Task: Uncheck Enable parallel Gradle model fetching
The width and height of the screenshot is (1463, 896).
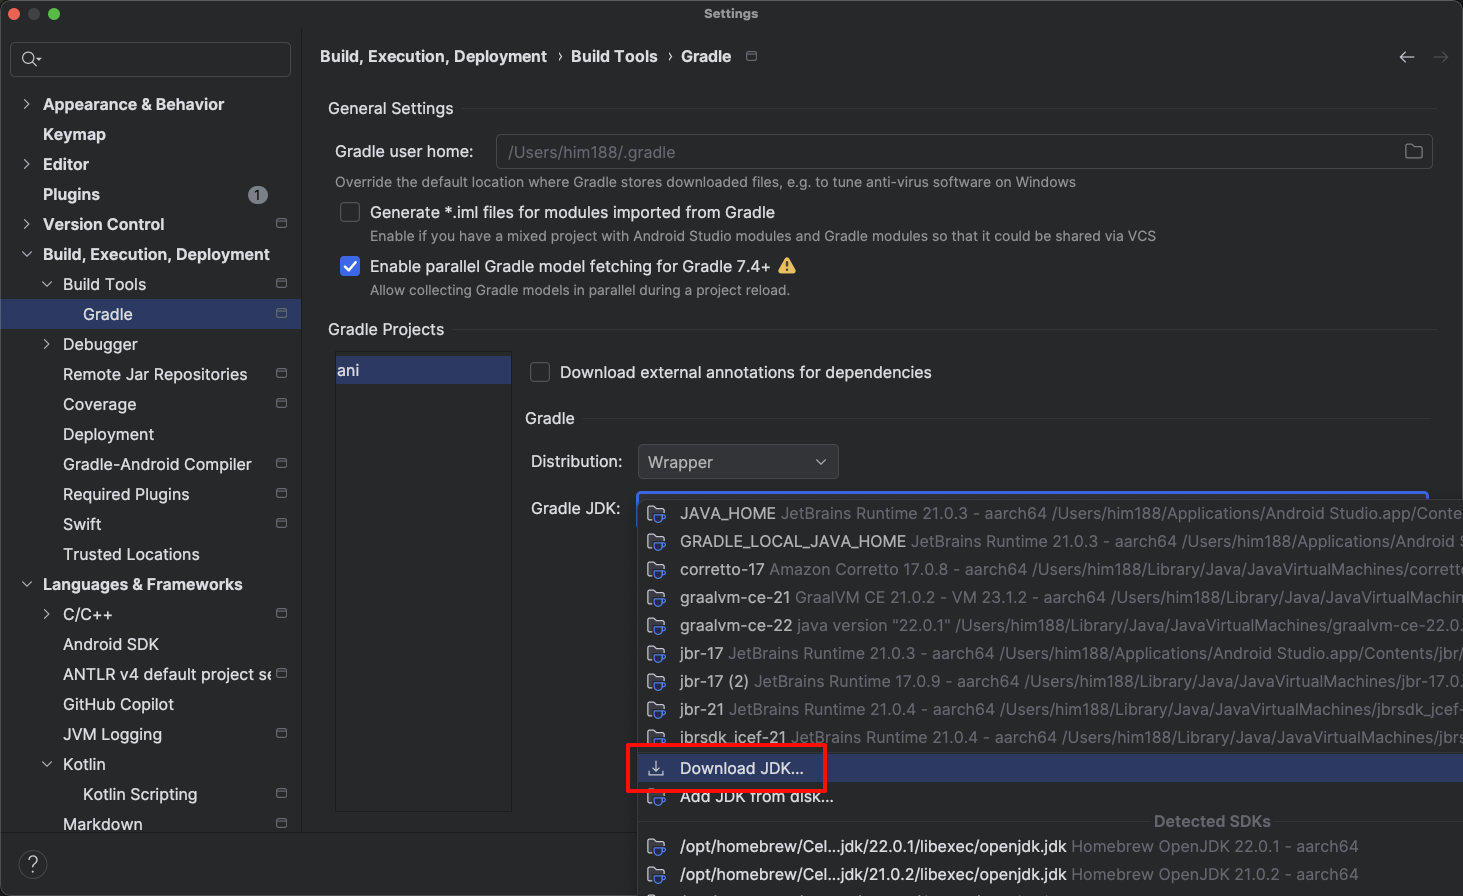Action: 350,266
